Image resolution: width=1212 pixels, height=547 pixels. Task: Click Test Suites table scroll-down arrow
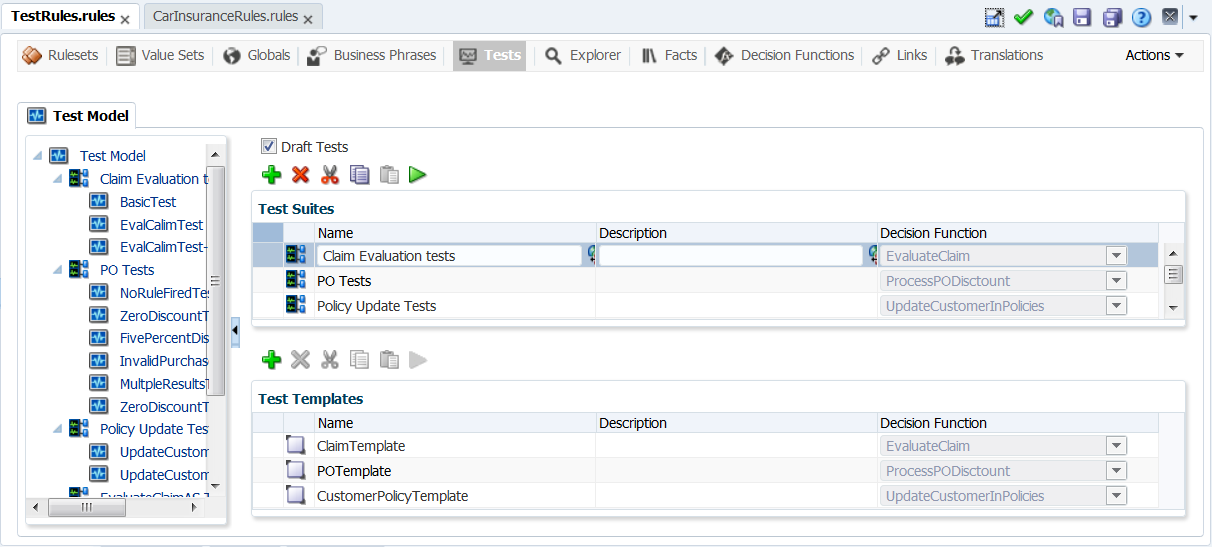pyautogui.click(x=1174, y=308)
